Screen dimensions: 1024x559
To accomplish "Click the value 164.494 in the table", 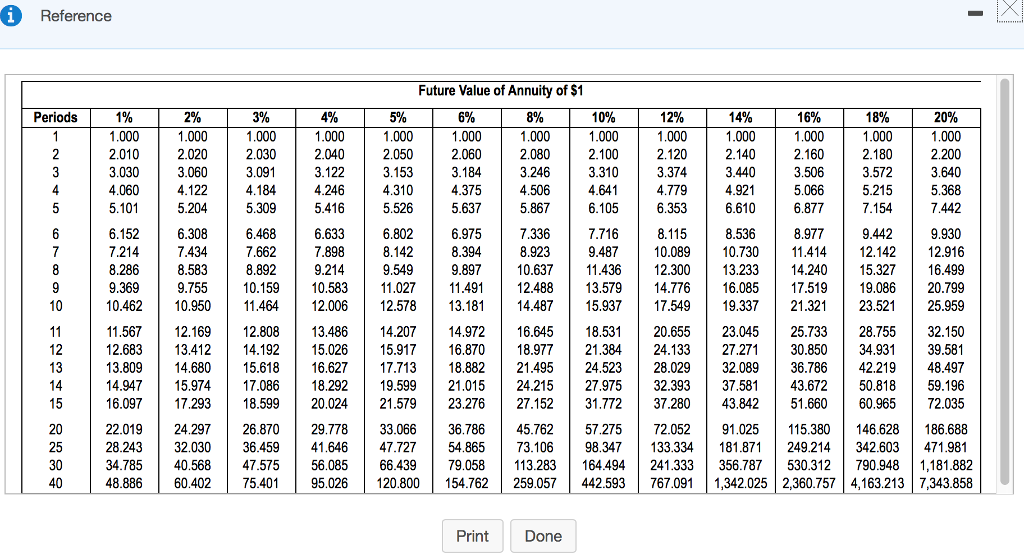I will click(x=603, y=466).
